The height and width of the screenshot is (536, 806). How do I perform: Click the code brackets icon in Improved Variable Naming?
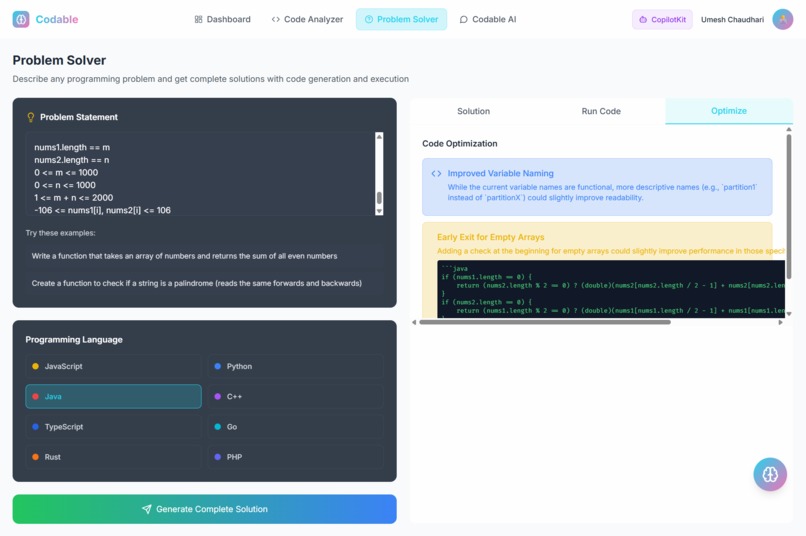(436, 174)
